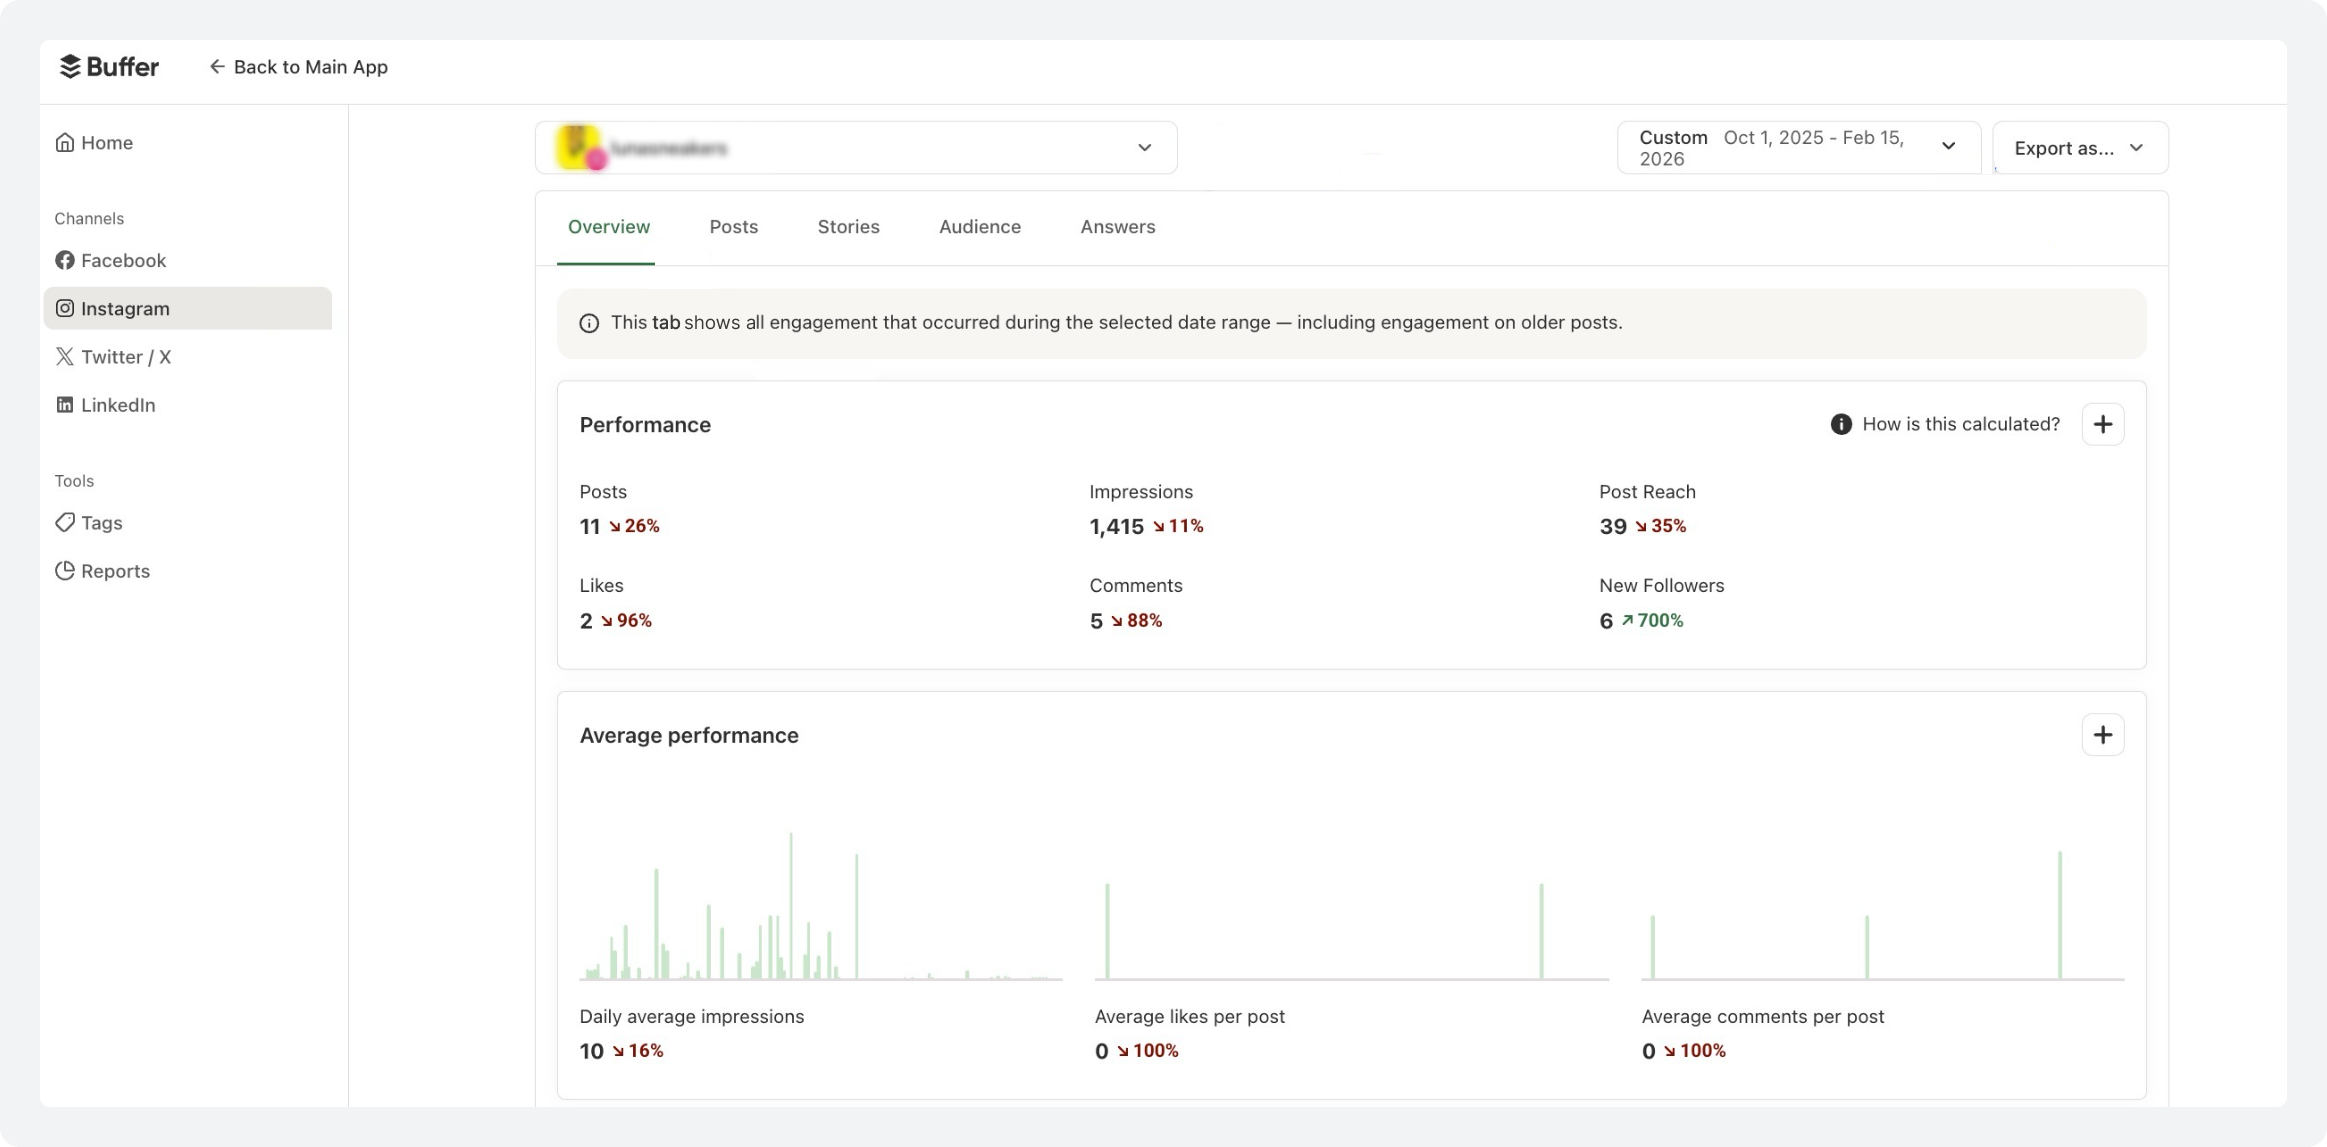
Task: Click the Posts value 11
Action: tap(590, 526)
